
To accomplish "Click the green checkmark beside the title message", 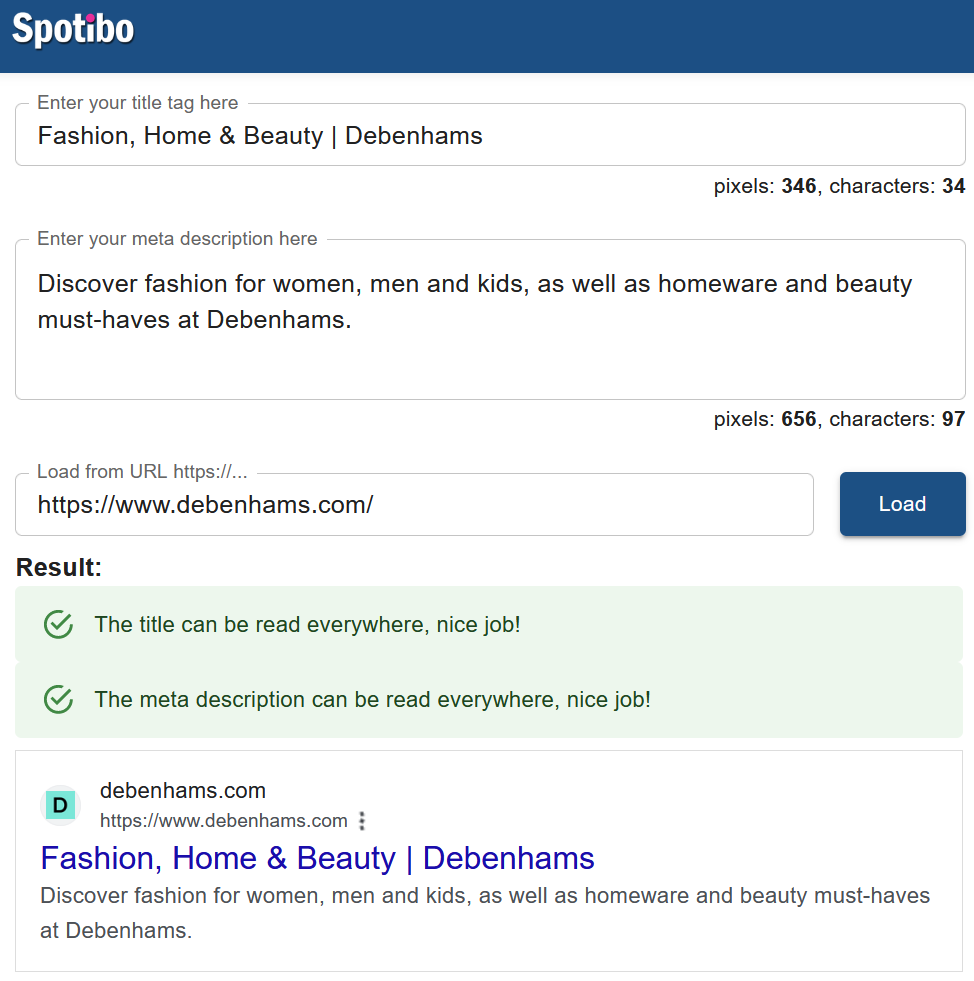I will [x=58, y=624].
